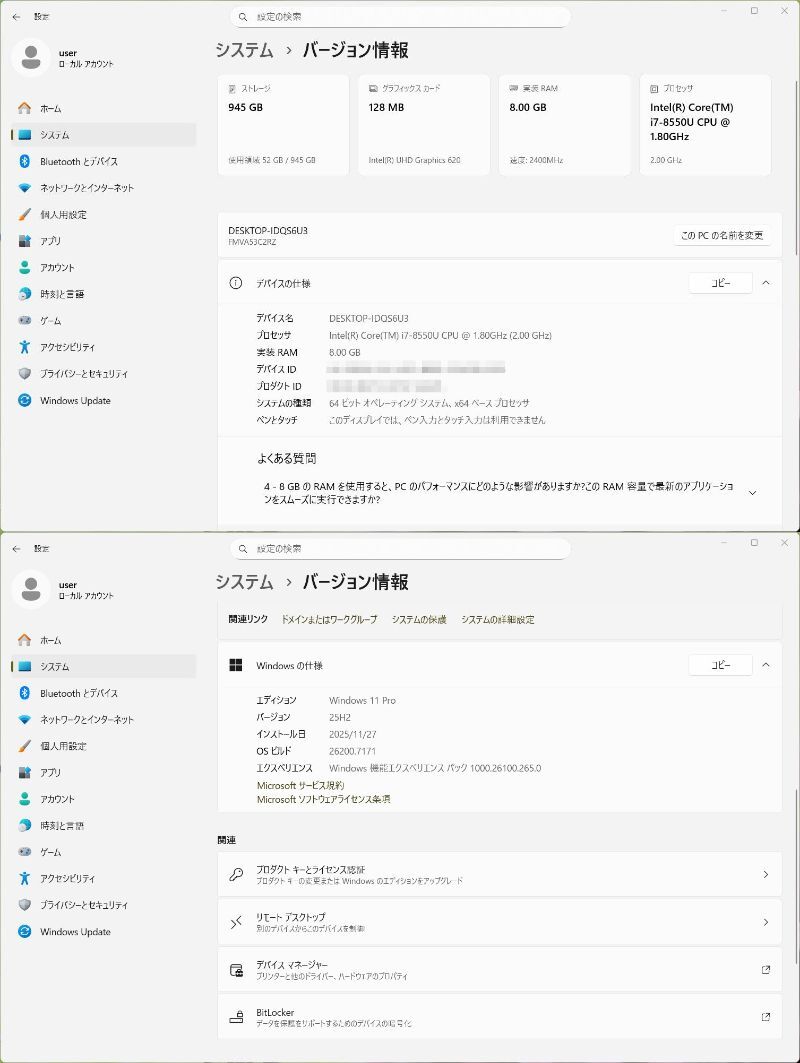Click System breadcrumb in top window

point(244,50)
